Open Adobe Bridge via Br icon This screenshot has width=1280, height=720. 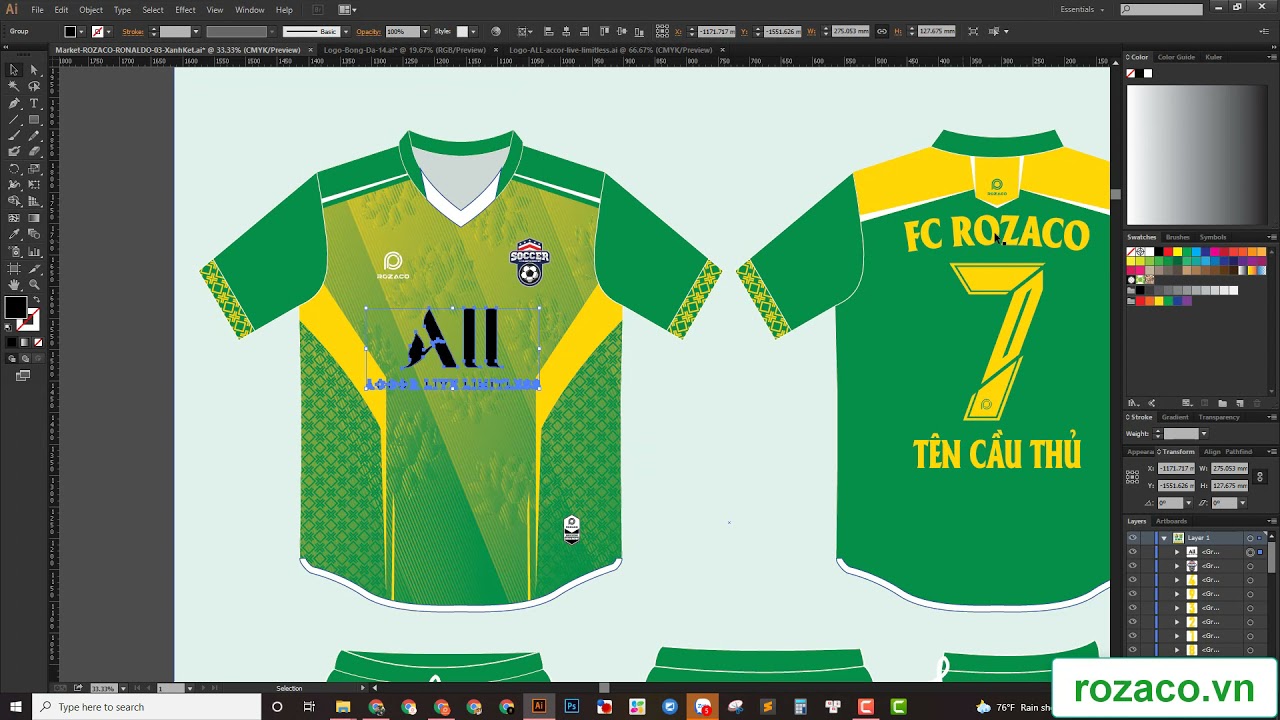[x=318, y=9]
